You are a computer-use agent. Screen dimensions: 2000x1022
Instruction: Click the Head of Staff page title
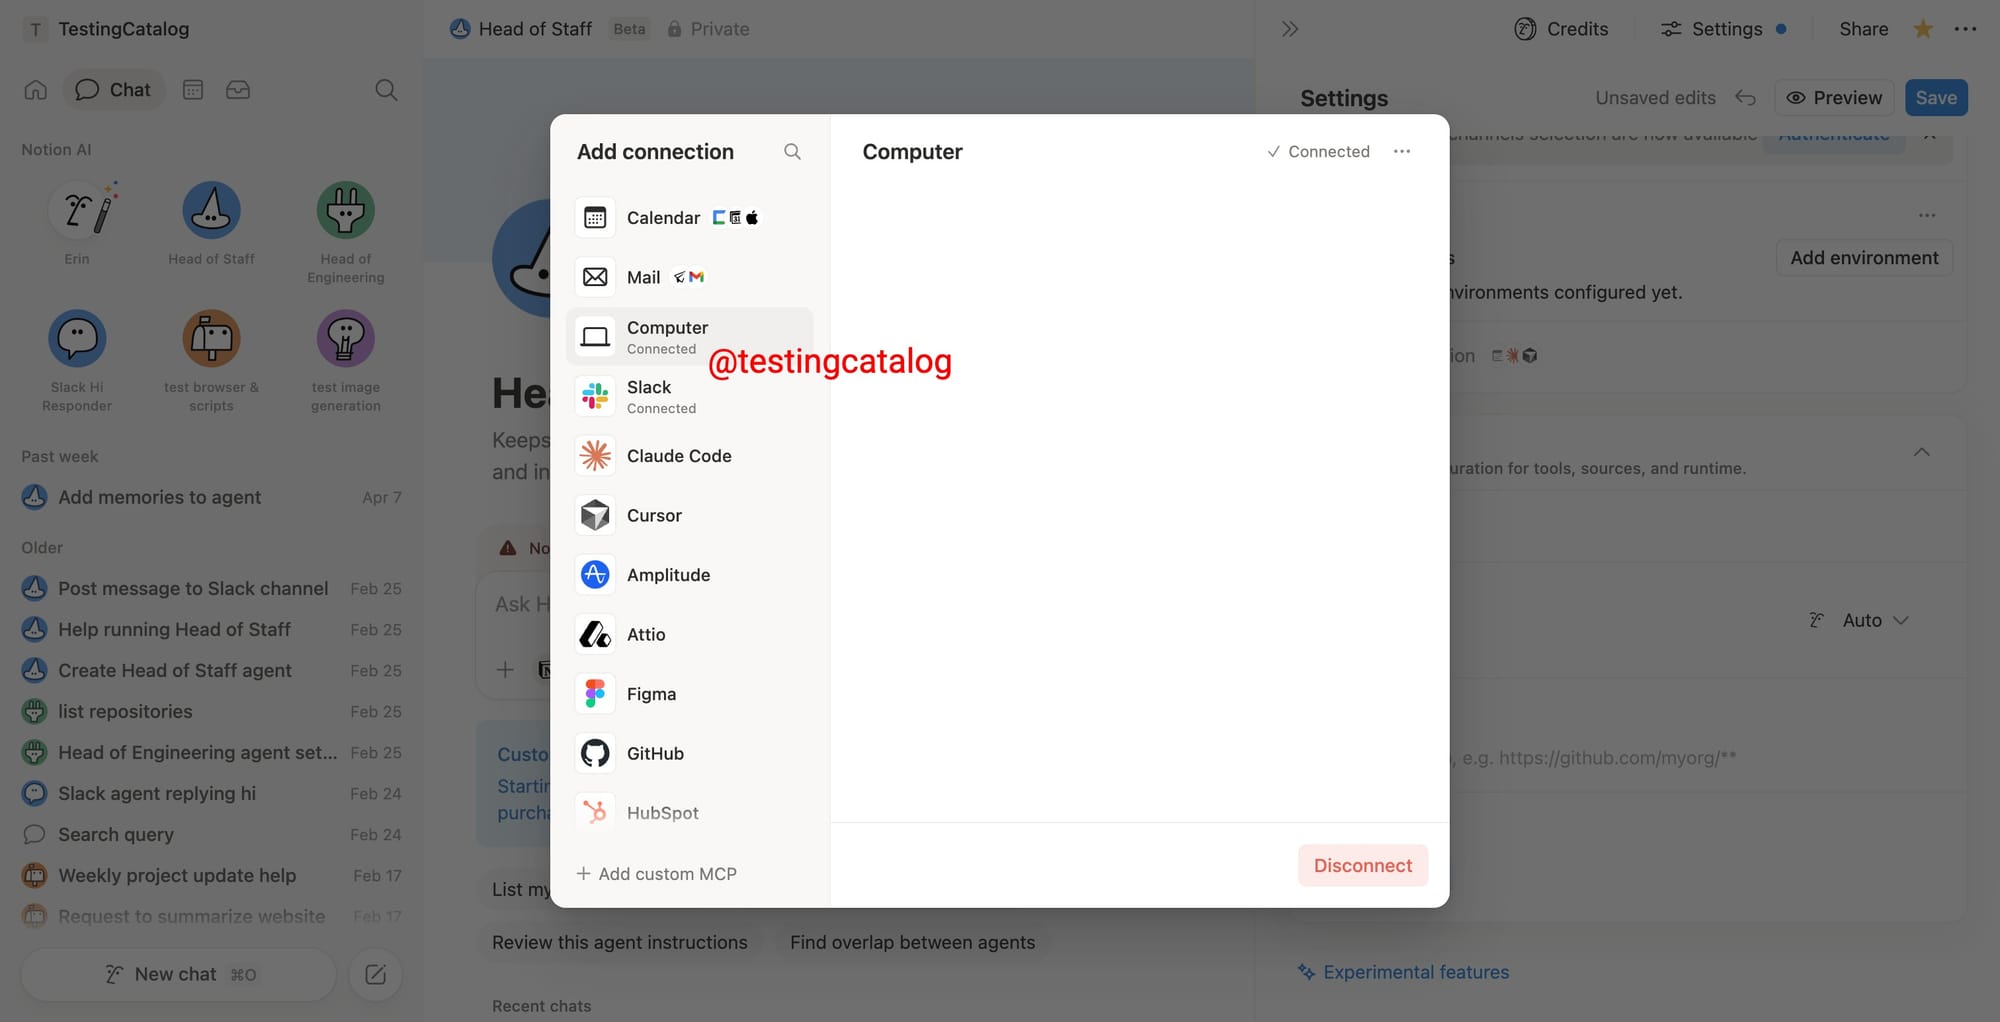click(x=535, y=29)
